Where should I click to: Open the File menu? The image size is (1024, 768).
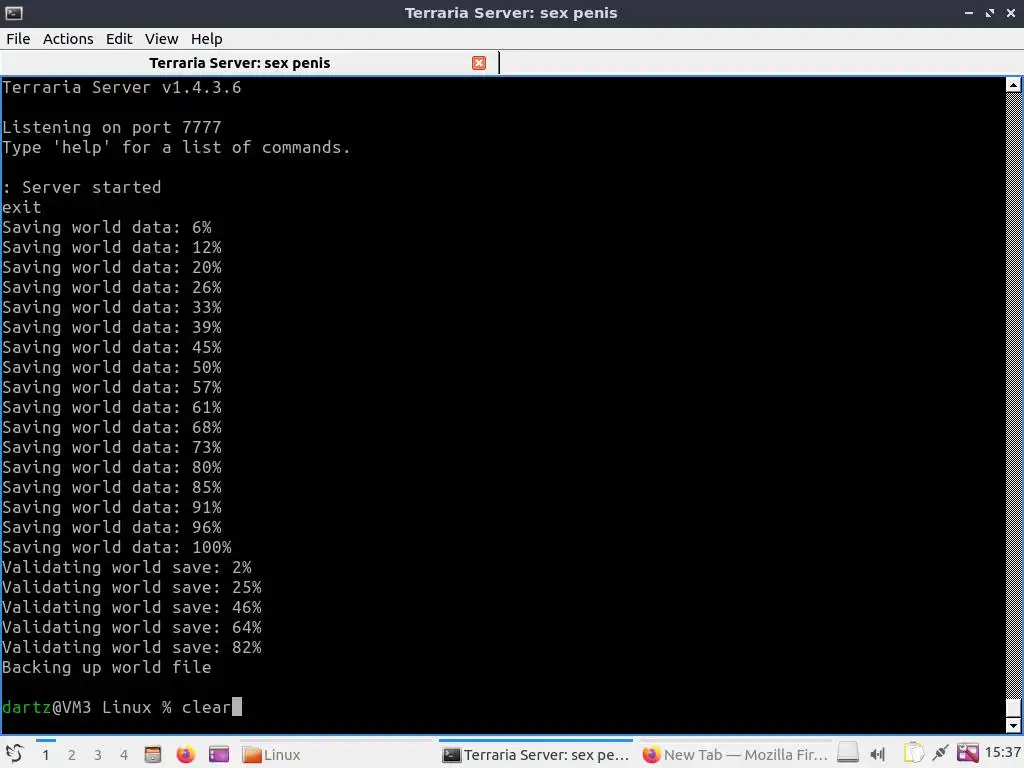18,39
